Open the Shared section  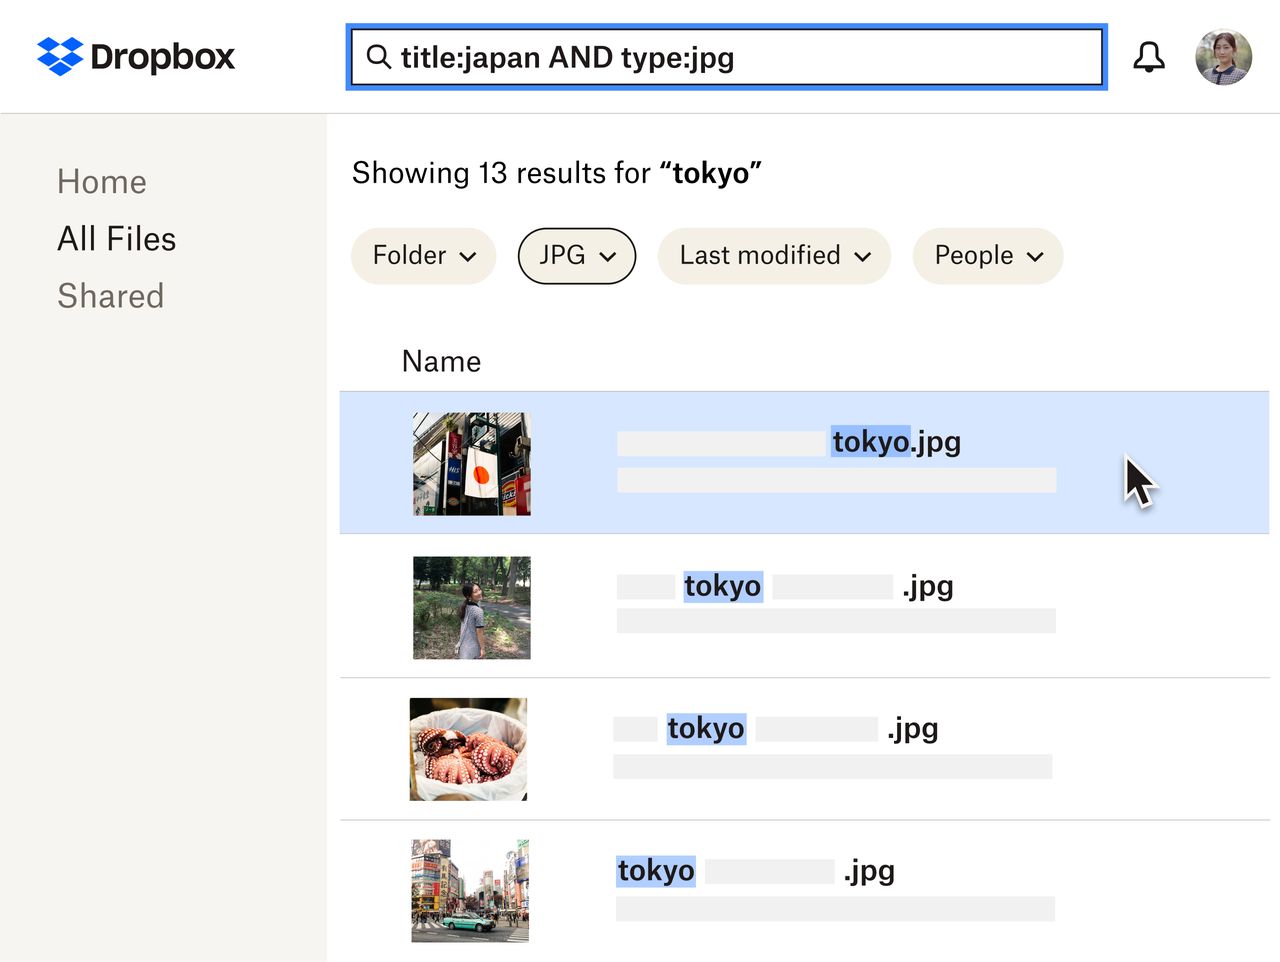click(x=111, y=296)
